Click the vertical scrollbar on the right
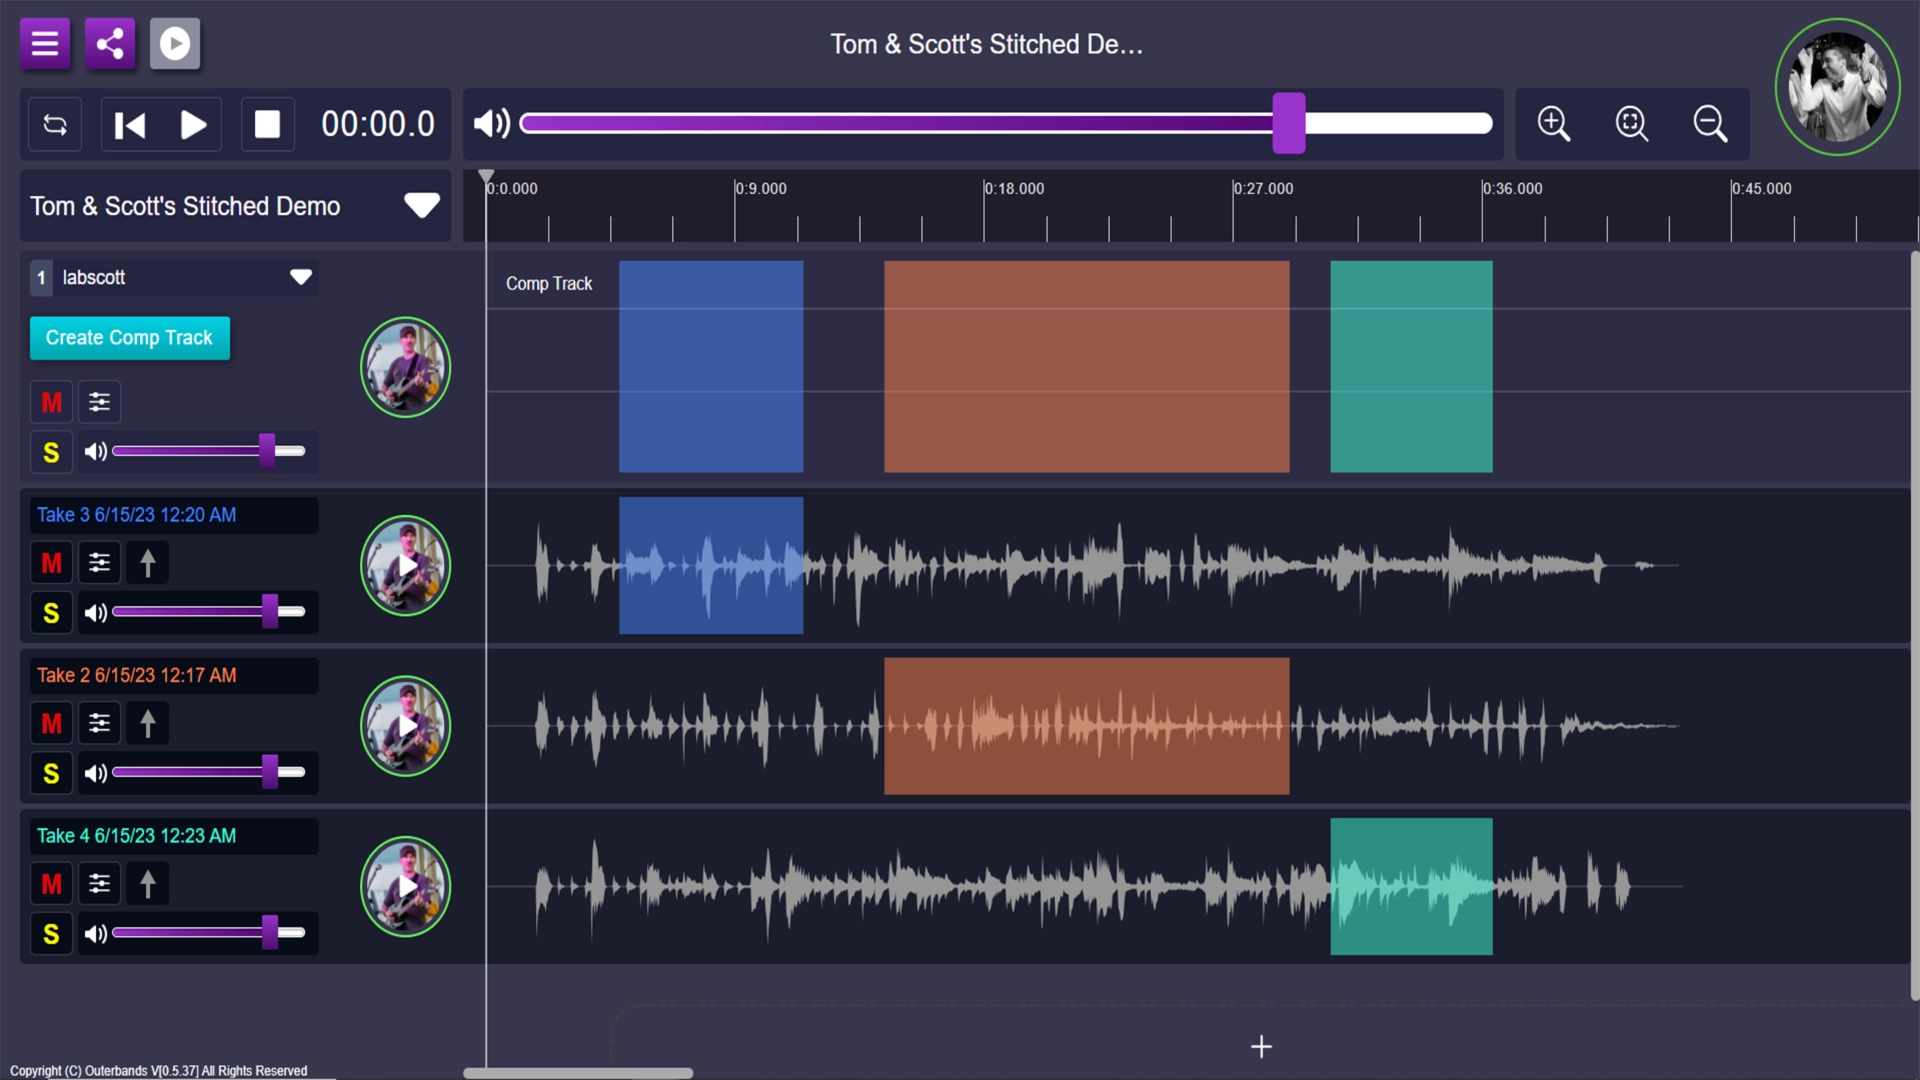The width and height of the screenshot is (1920, 1080). pos(1914,625)
